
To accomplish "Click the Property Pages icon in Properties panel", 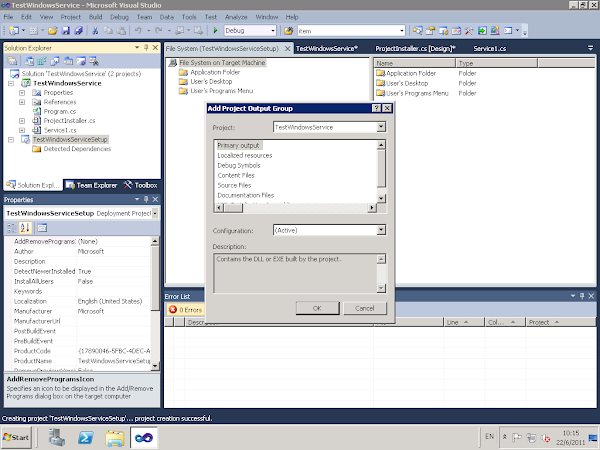I will tap(42, 228).
